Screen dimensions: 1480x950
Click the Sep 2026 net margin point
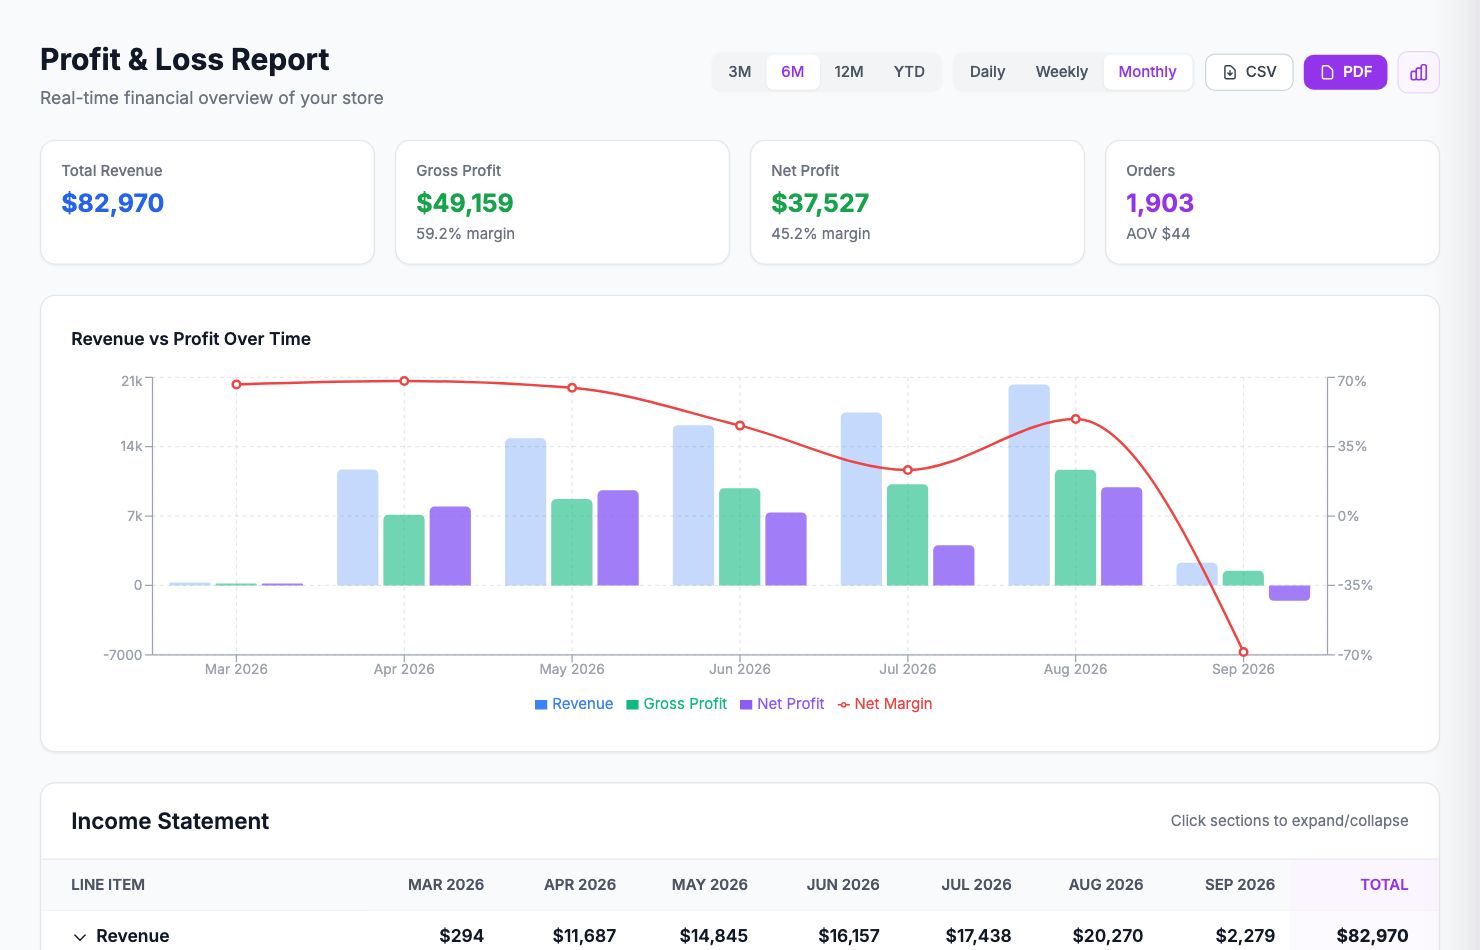pyautogui.click(x=1243, y=652)
